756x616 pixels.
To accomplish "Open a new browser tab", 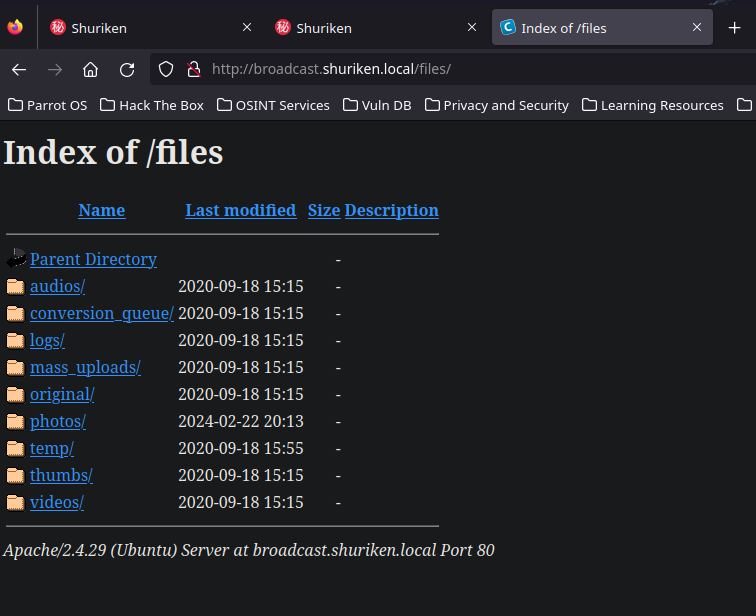I will point(734,28).
